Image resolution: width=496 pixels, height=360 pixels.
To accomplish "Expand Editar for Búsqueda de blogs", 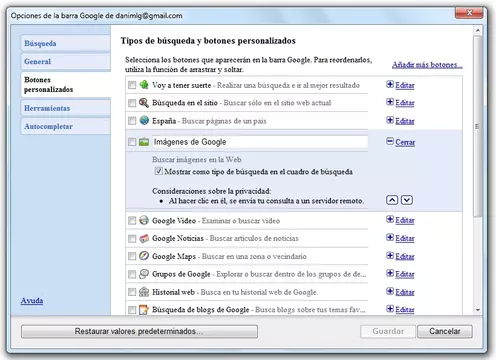I will 400,309.
